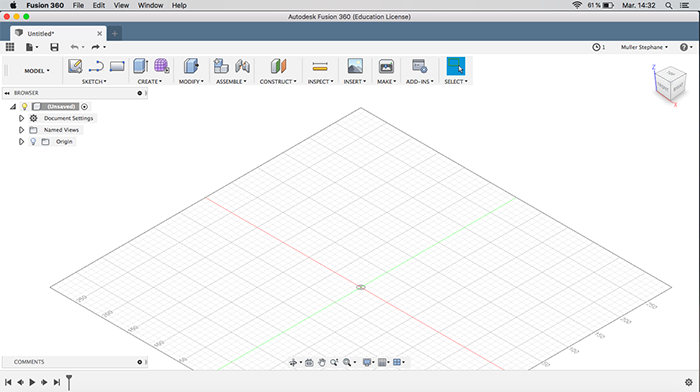Open the CREATE dropdown menu
700x392 pixels.
pos(150,82)
